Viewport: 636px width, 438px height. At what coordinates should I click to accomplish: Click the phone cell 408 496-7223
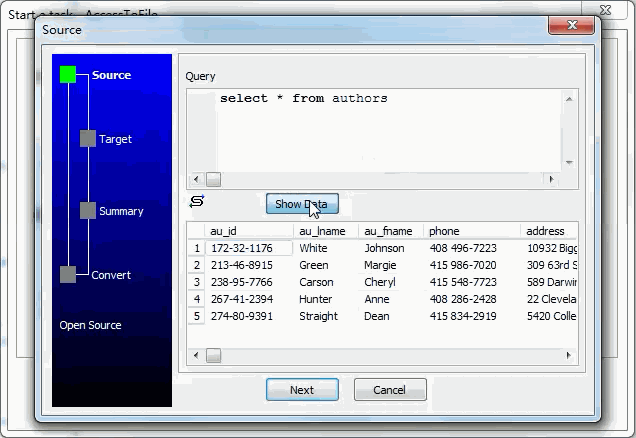472,248
